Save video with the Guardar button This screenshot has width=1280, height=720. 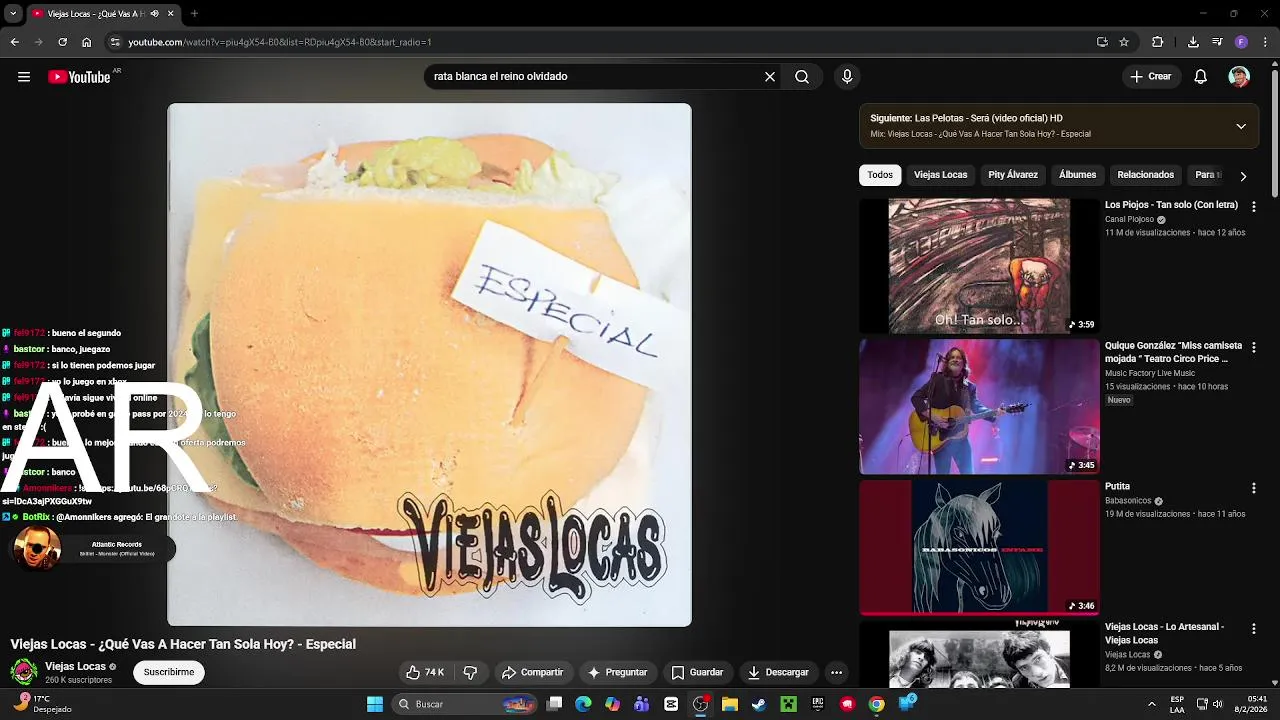(x=697, y=672)
